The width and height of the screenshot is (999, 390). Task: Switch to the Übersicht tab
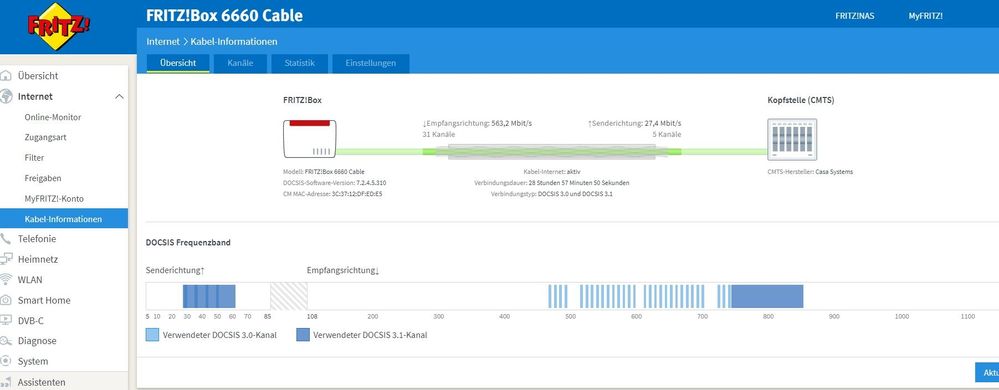(x=178, y=63)
